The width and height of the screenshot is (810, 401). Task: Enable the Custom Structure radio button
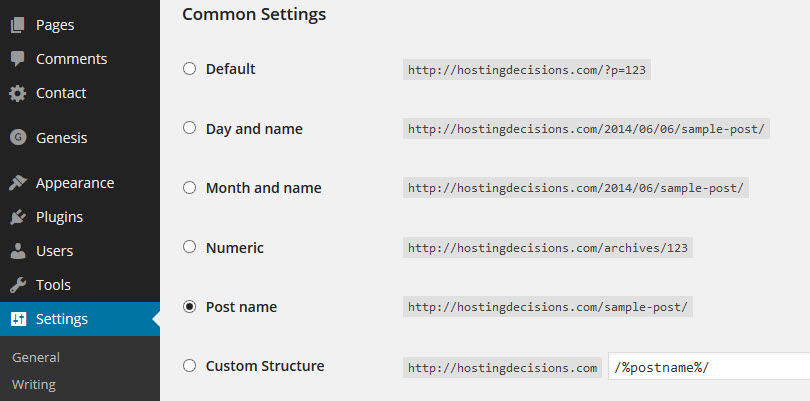point(190,366)
